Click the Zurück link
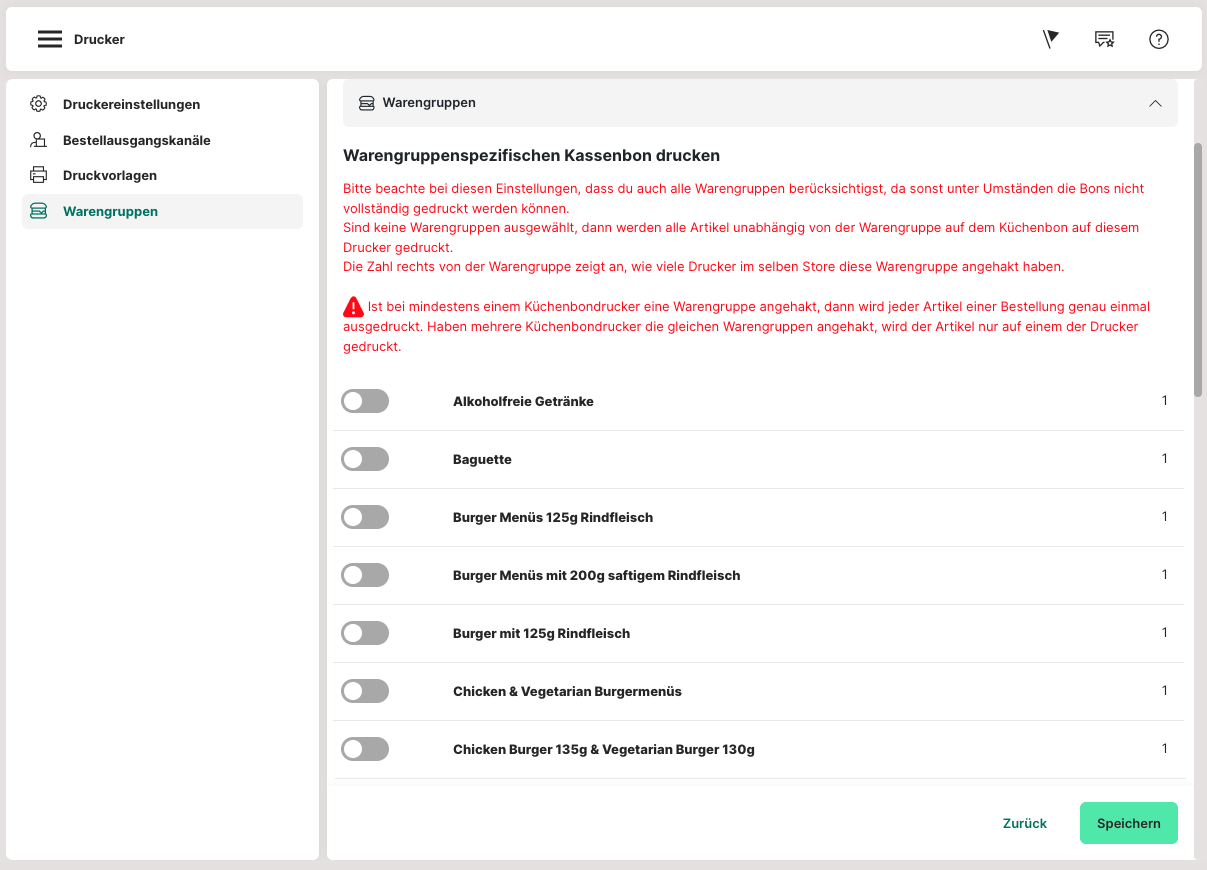The image size is (1207, 870). click(x=1024, y=823)
